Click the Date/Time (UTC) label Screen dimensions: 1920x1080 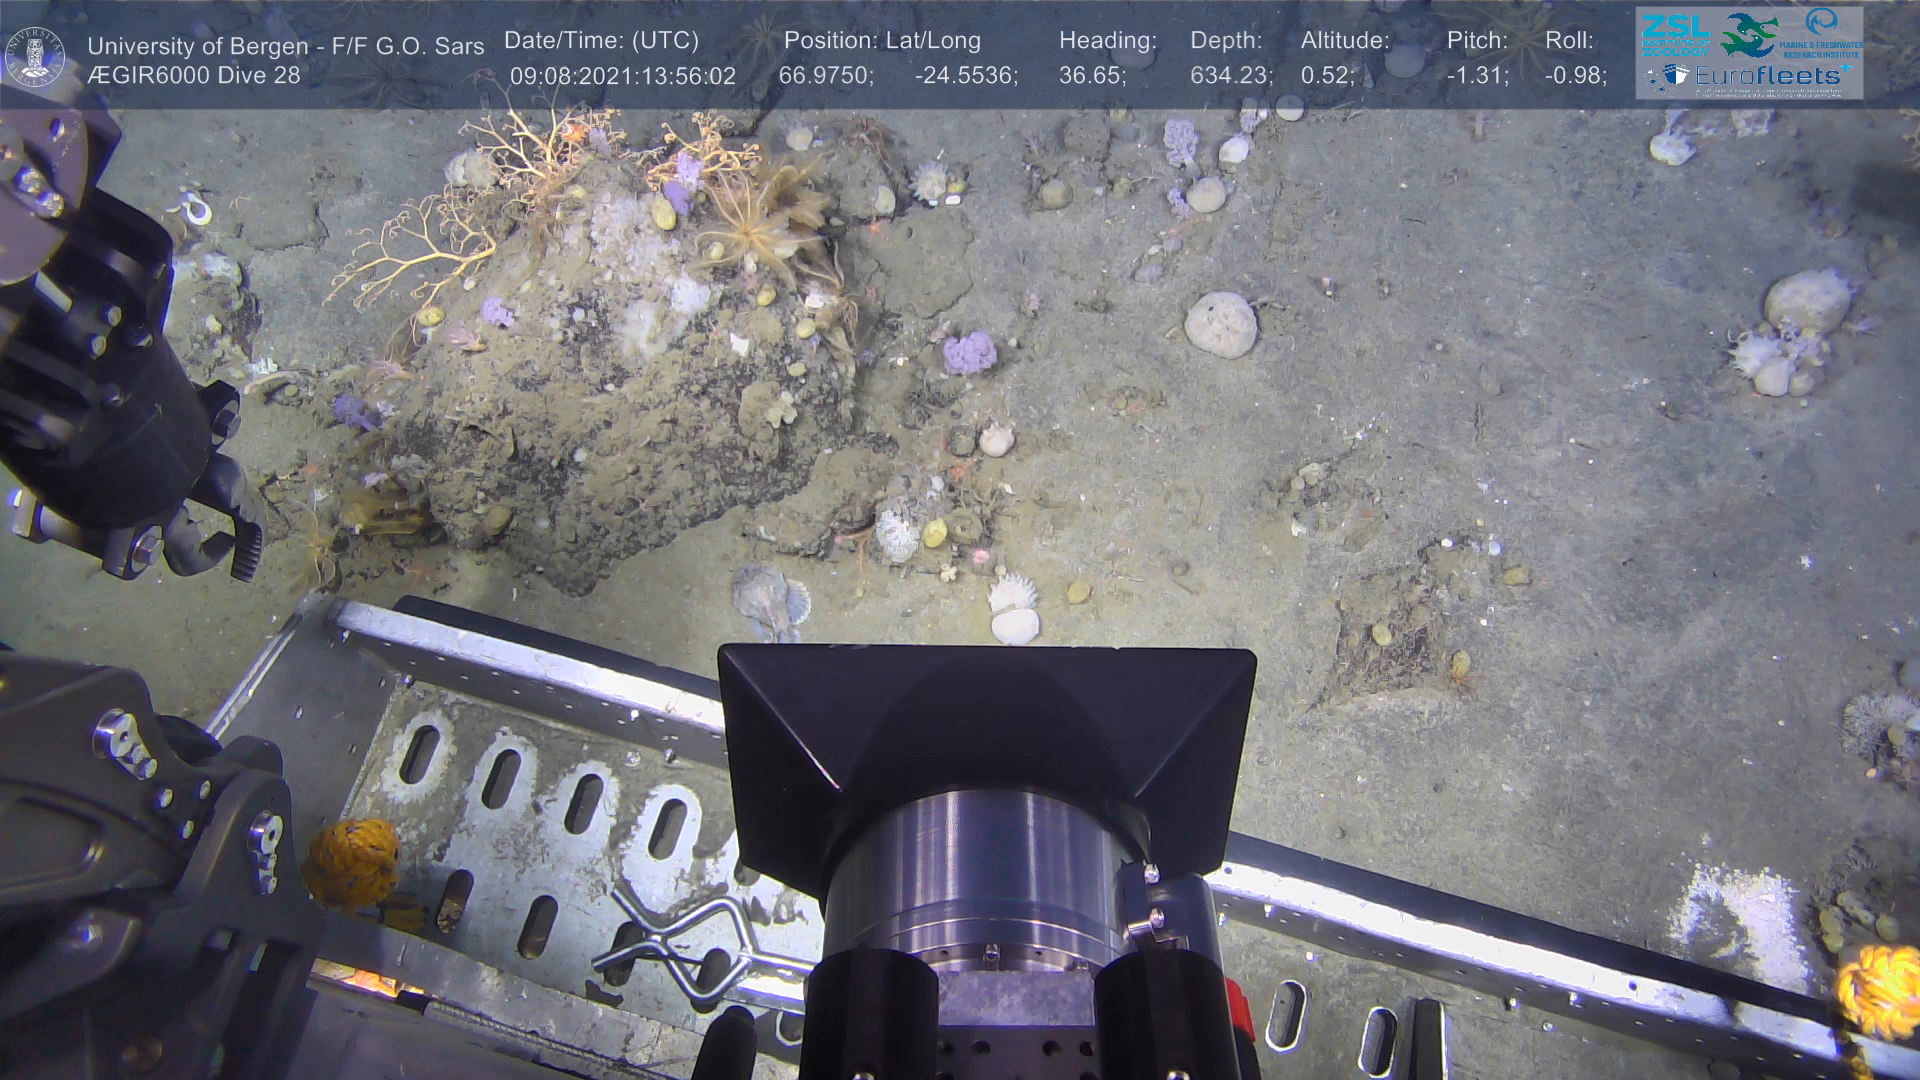point(601,41)
